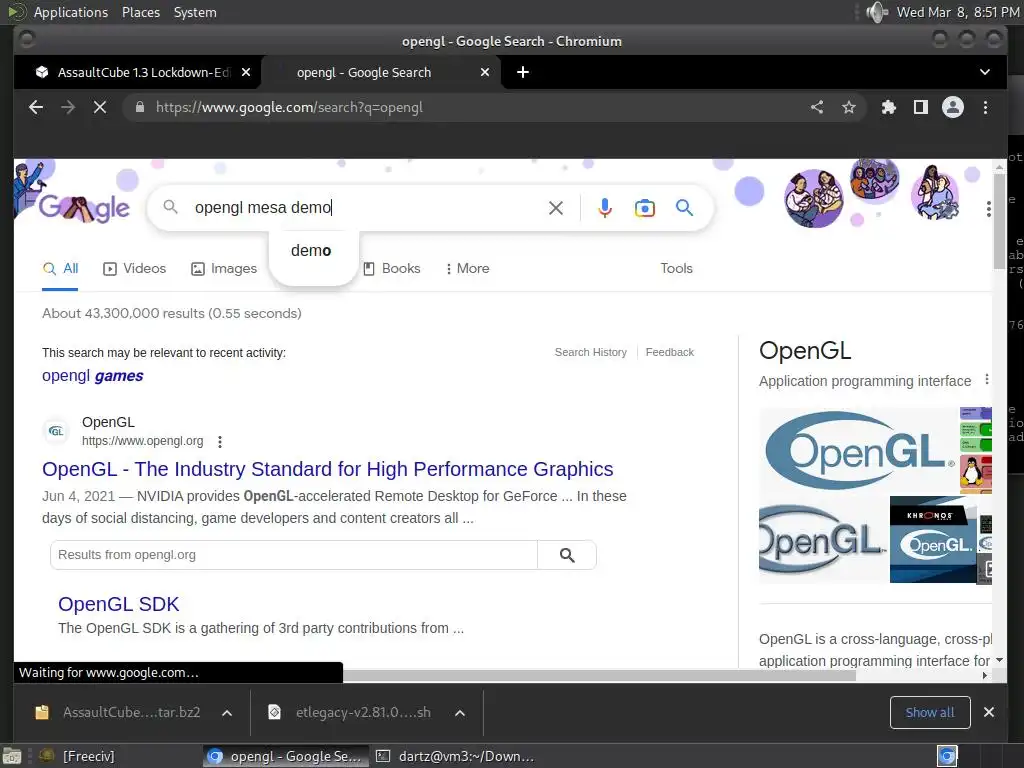Click the vertical page scrollbar
The width and height of the screenshot is (1024, 768).
[x=999, y=222]
